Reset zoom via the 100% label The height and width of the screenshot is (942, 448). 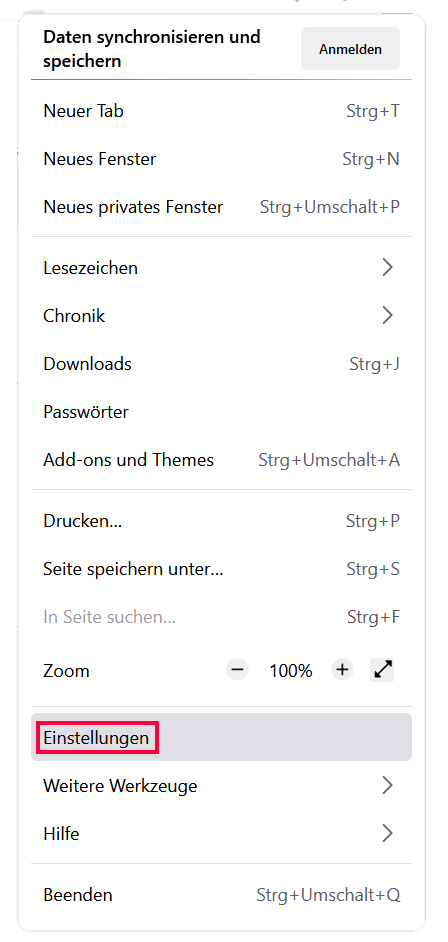pos(291,670)
